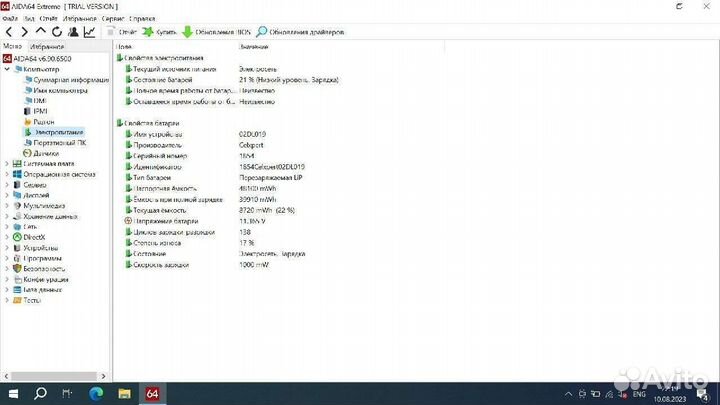
Task: Expand the Системная плата node
Action: click(x=7, y=163)
